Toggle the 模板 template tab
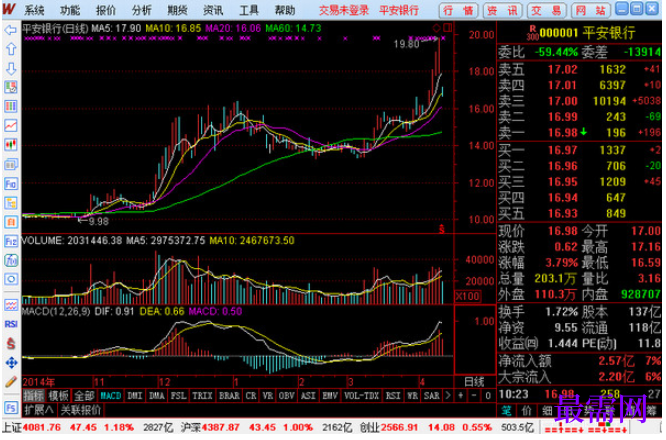The image size is (666, 440). click(x=59, y=396)
